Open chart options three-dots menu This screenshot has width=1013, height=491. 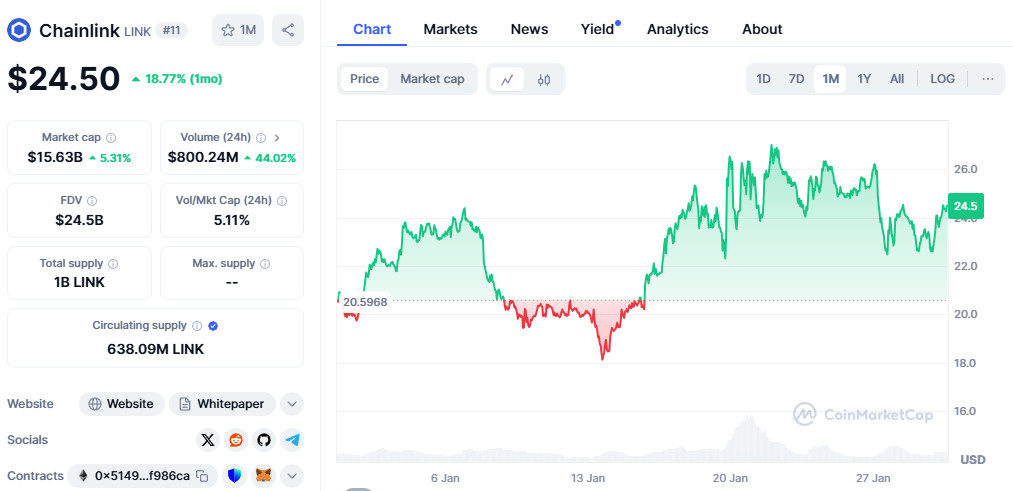tap(988, 79)
